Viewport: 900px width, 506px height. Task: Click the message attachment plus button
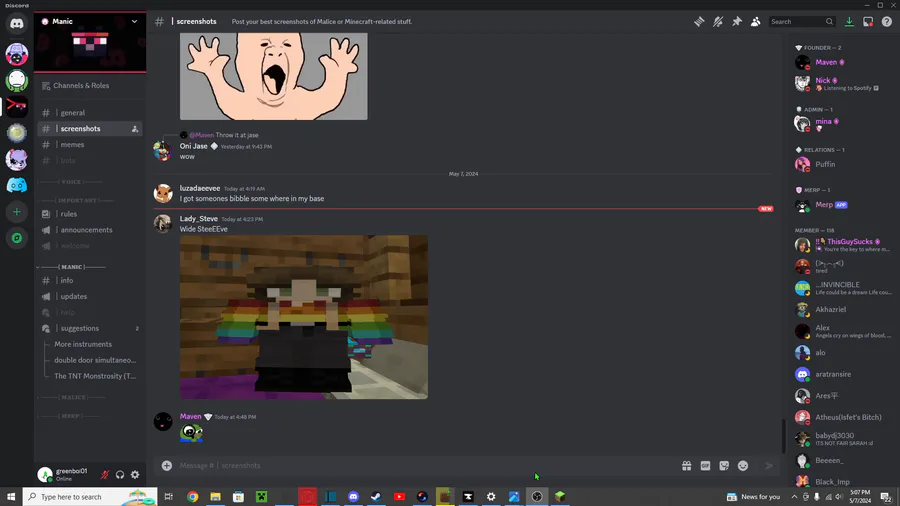[166, 466]
